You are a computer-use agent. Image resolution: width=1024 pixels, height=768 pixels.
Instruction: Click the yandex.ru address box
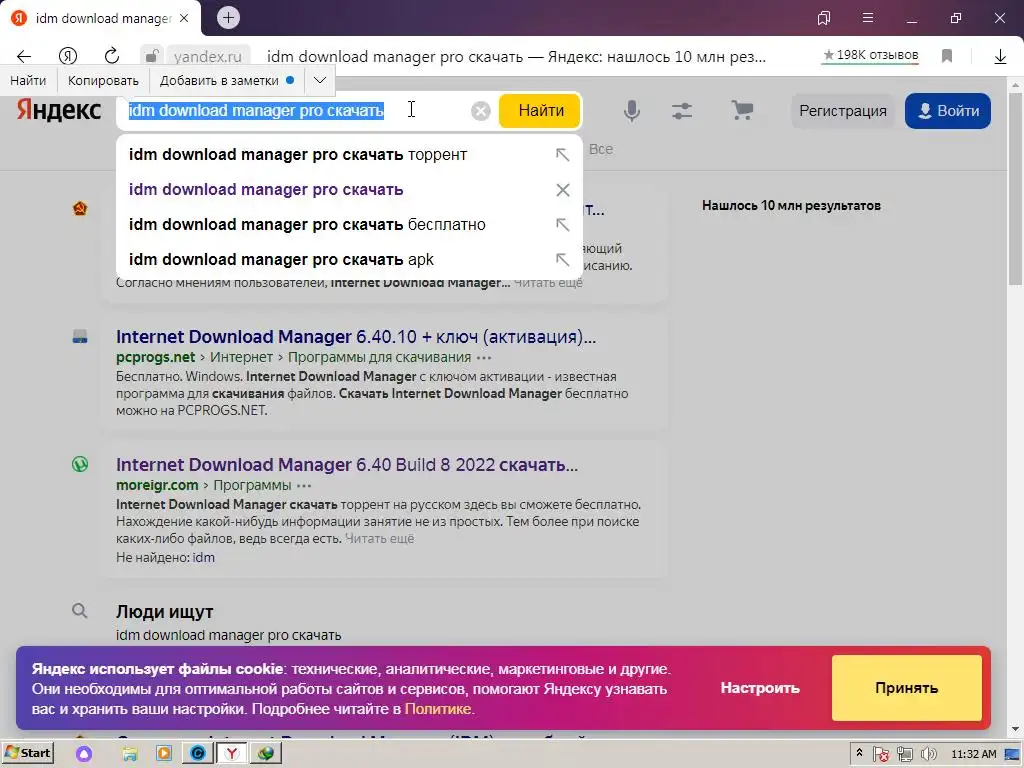click(x=208, y=57)
